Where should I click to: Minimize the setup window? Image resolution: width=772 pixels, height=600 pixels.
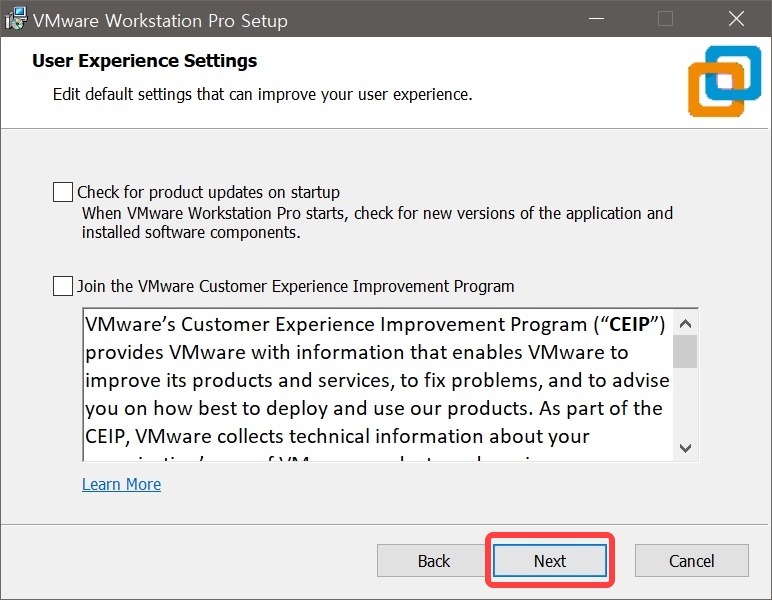pos(596,19)
